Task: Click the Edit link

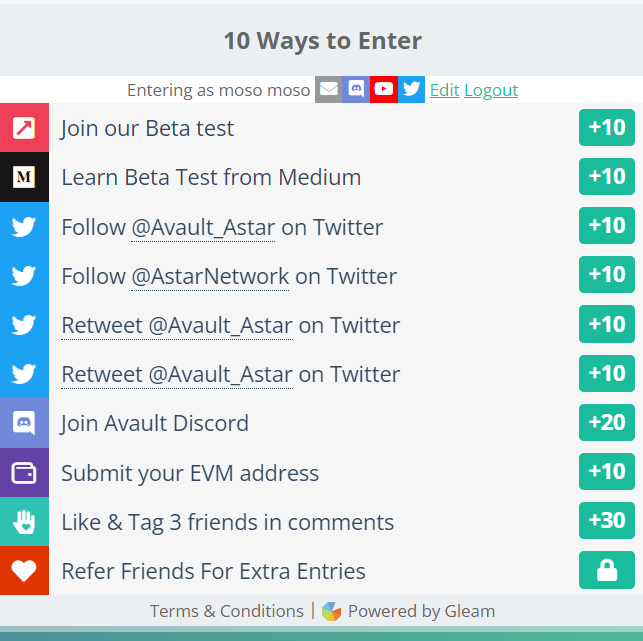Action: (x=445, y=90)
